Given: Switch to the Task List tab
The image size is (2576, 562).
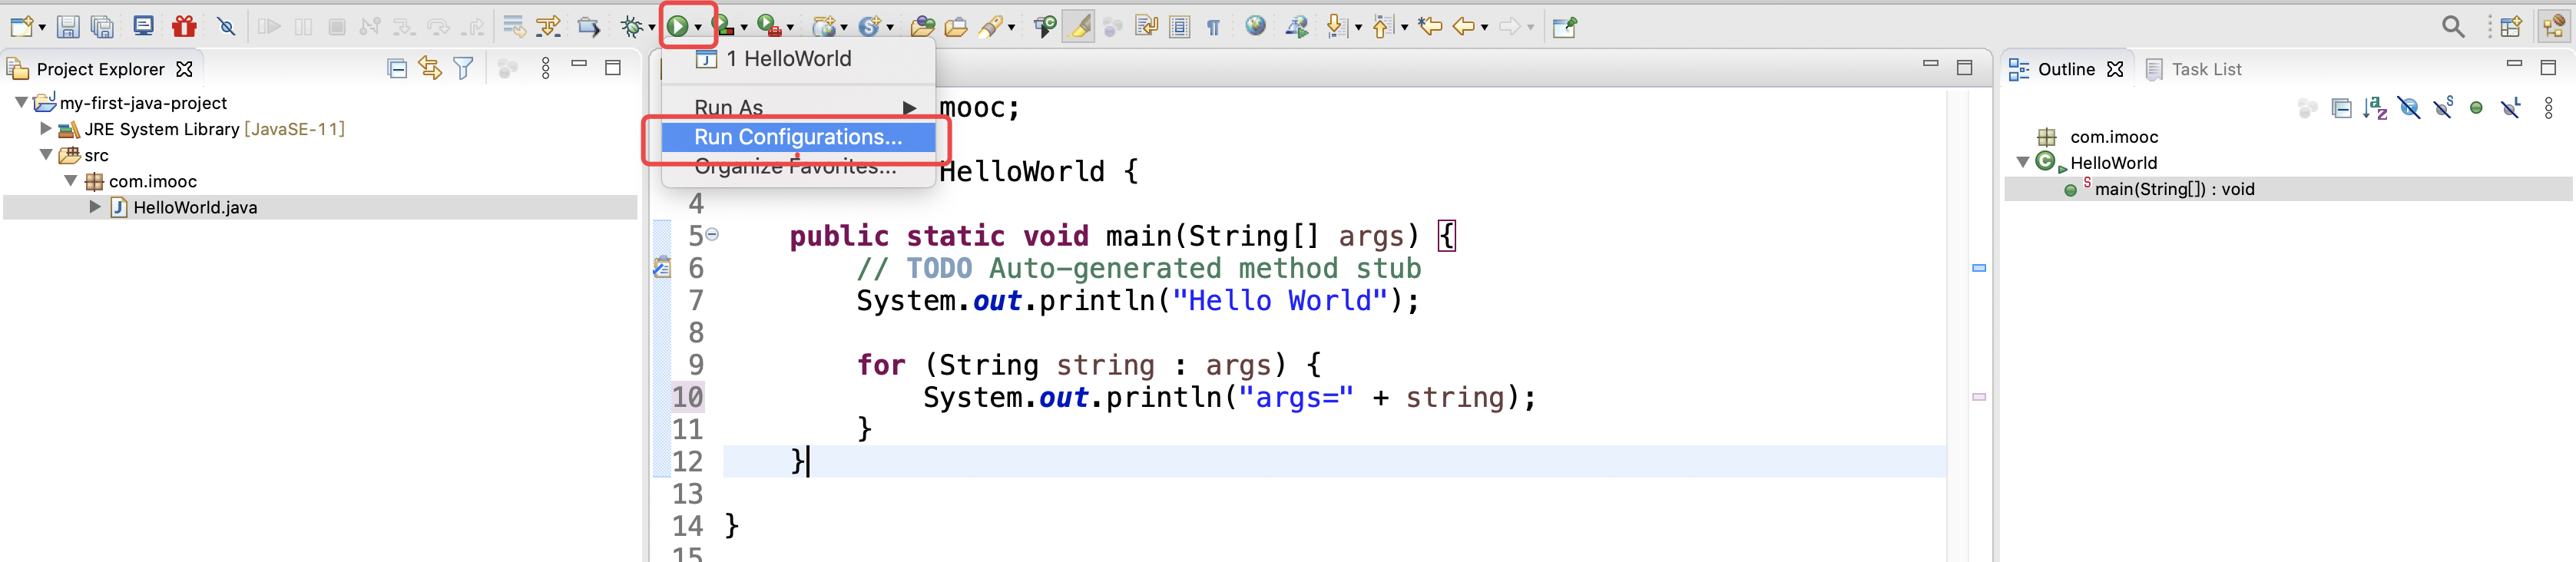Looking at the screenshot, I should coord(2194,69).
